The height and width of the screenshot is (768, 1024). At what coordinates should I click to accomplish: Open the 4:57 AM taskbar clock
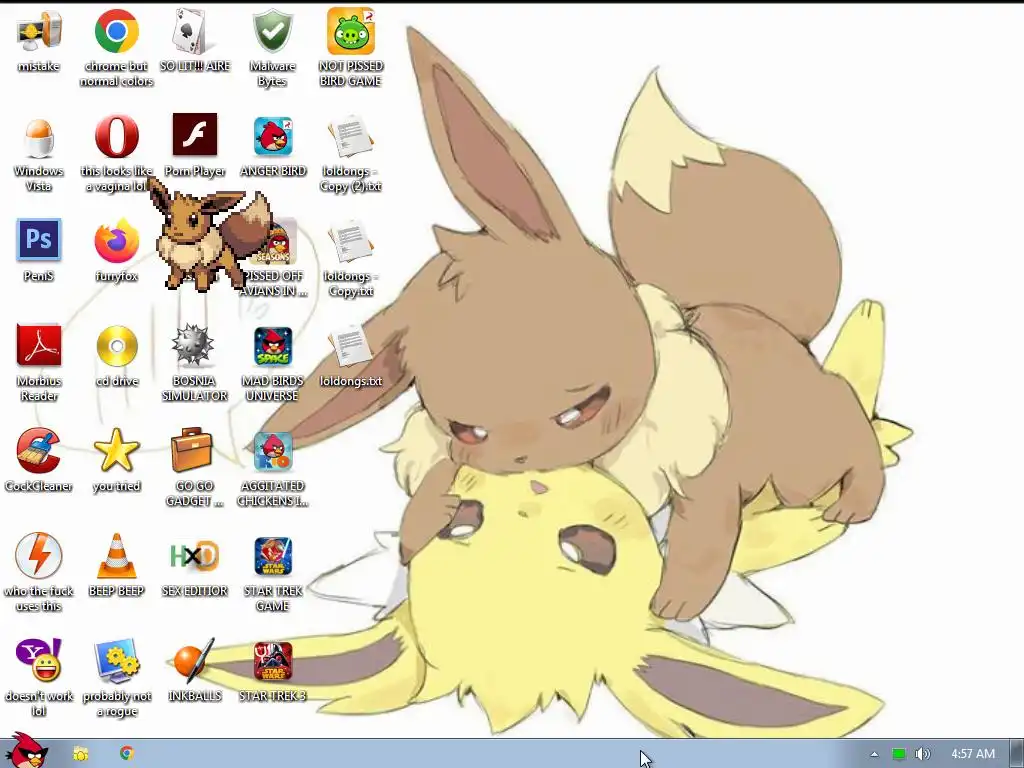[973, 754]
